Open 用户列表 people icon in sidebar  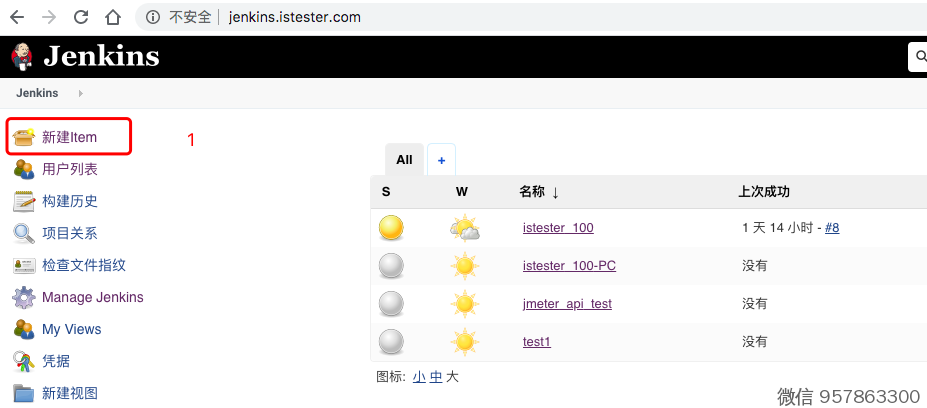pyautogui.click(x=24, y=169)
